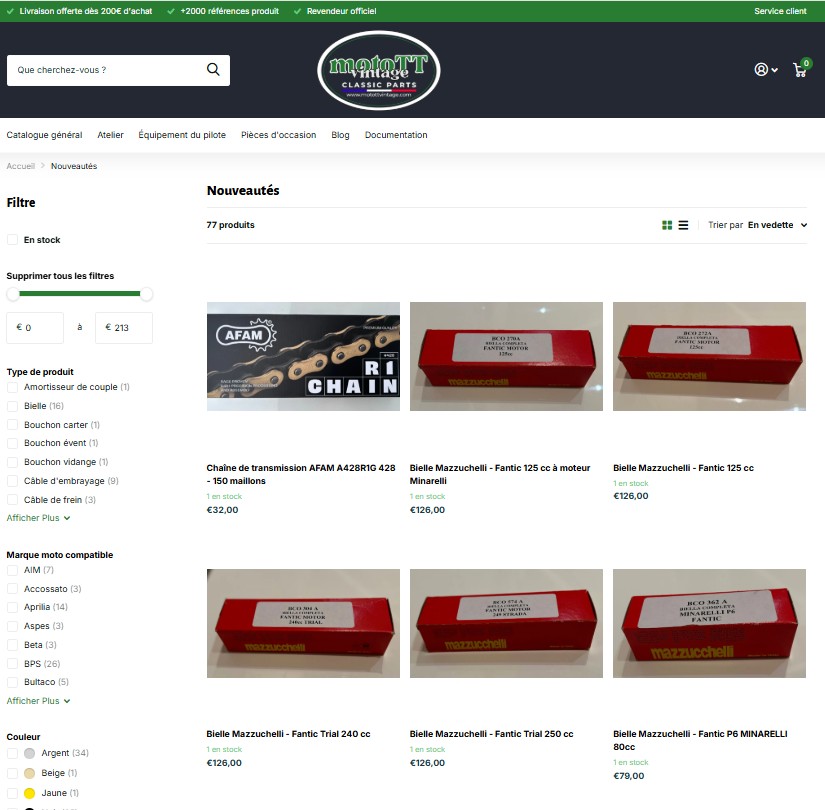The width and height of the screenshot is (825, 810).
Task: Click the AFAM chain product thumbnail
Action: pos(303,356)
